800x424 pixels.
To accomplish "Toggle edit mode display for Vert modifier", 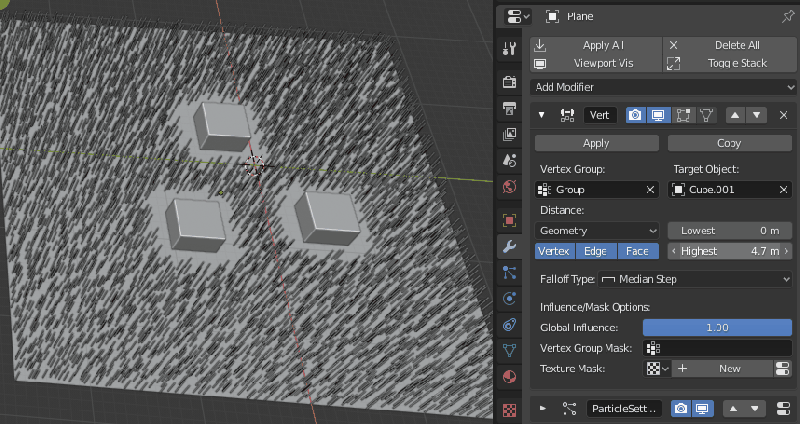I will 683,115.
